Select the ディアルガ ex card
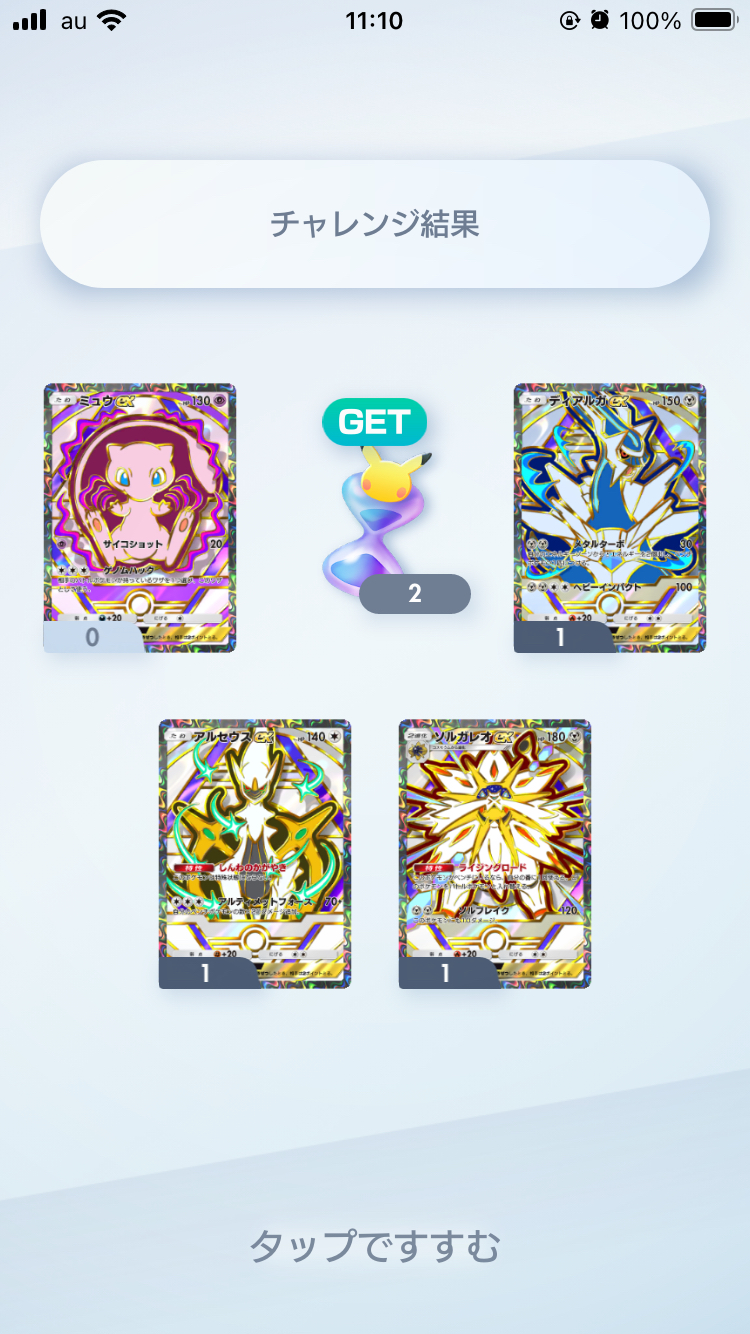Viewport: 750px width, 1334px height. pos(610,518)
